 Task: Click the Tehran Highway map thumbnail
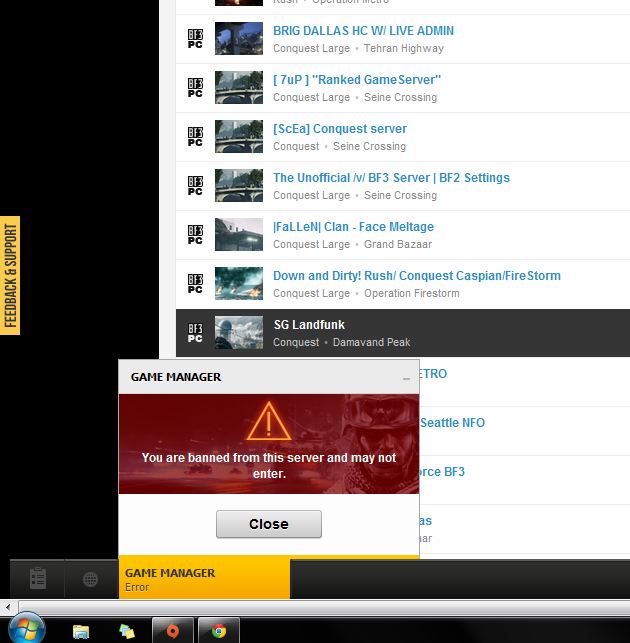(239, 38)
